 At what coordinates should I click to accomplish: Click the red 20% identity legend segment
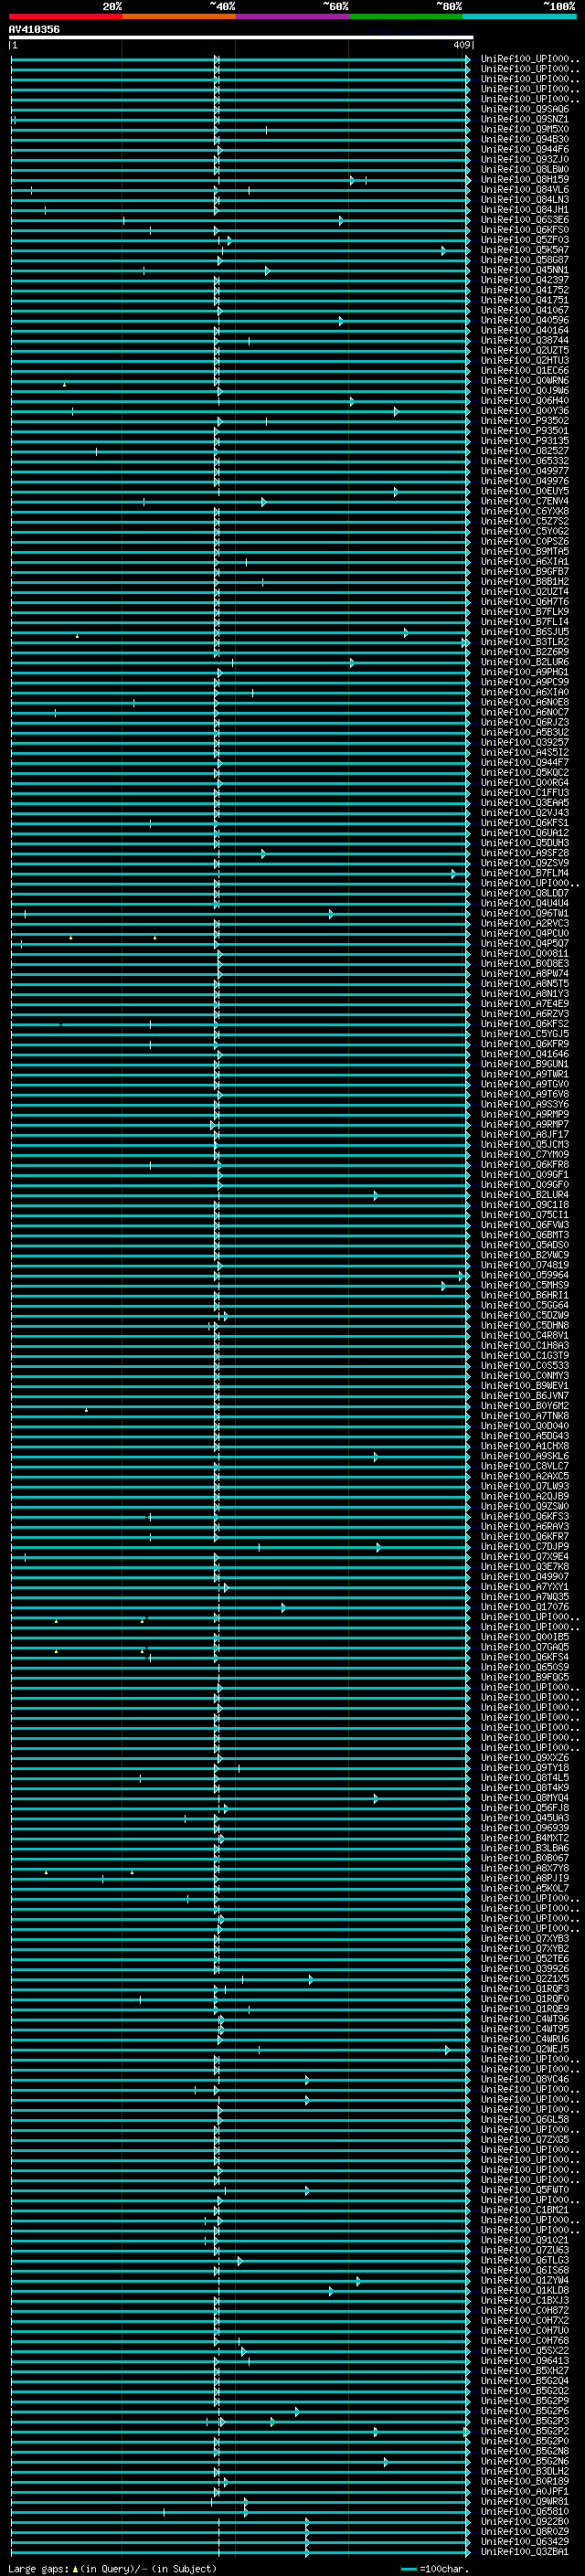65,16
